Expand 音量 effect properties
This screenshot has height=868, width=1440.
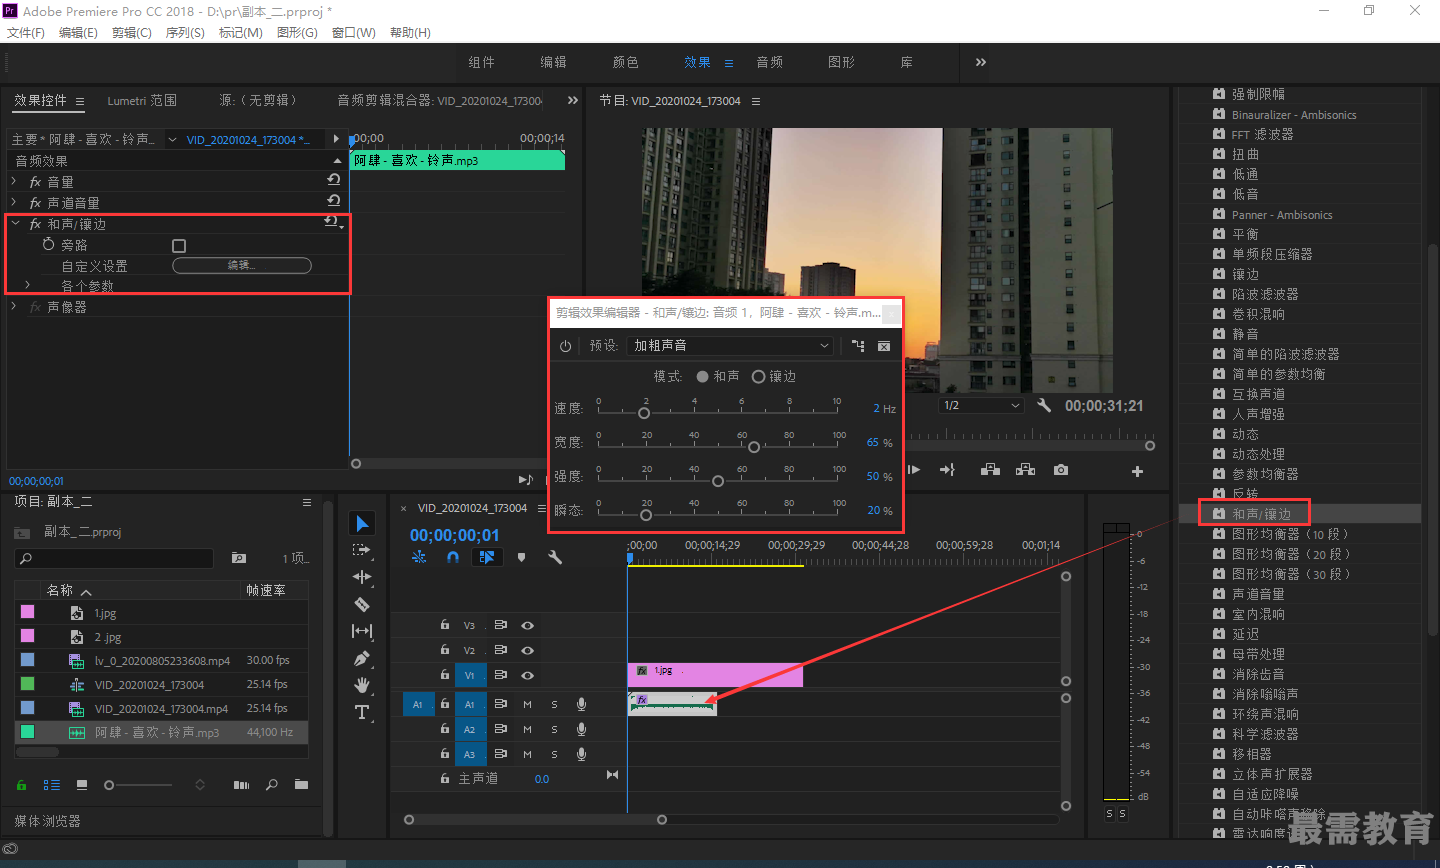coord(14,181)
